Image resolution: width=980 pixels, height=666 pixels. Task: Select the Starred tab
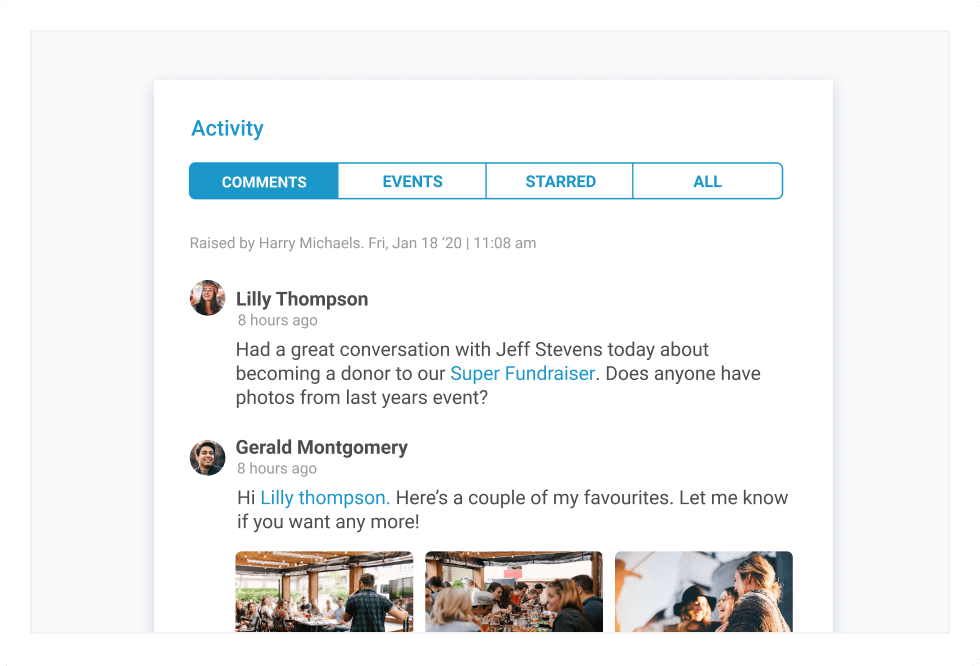coord(560,182)
